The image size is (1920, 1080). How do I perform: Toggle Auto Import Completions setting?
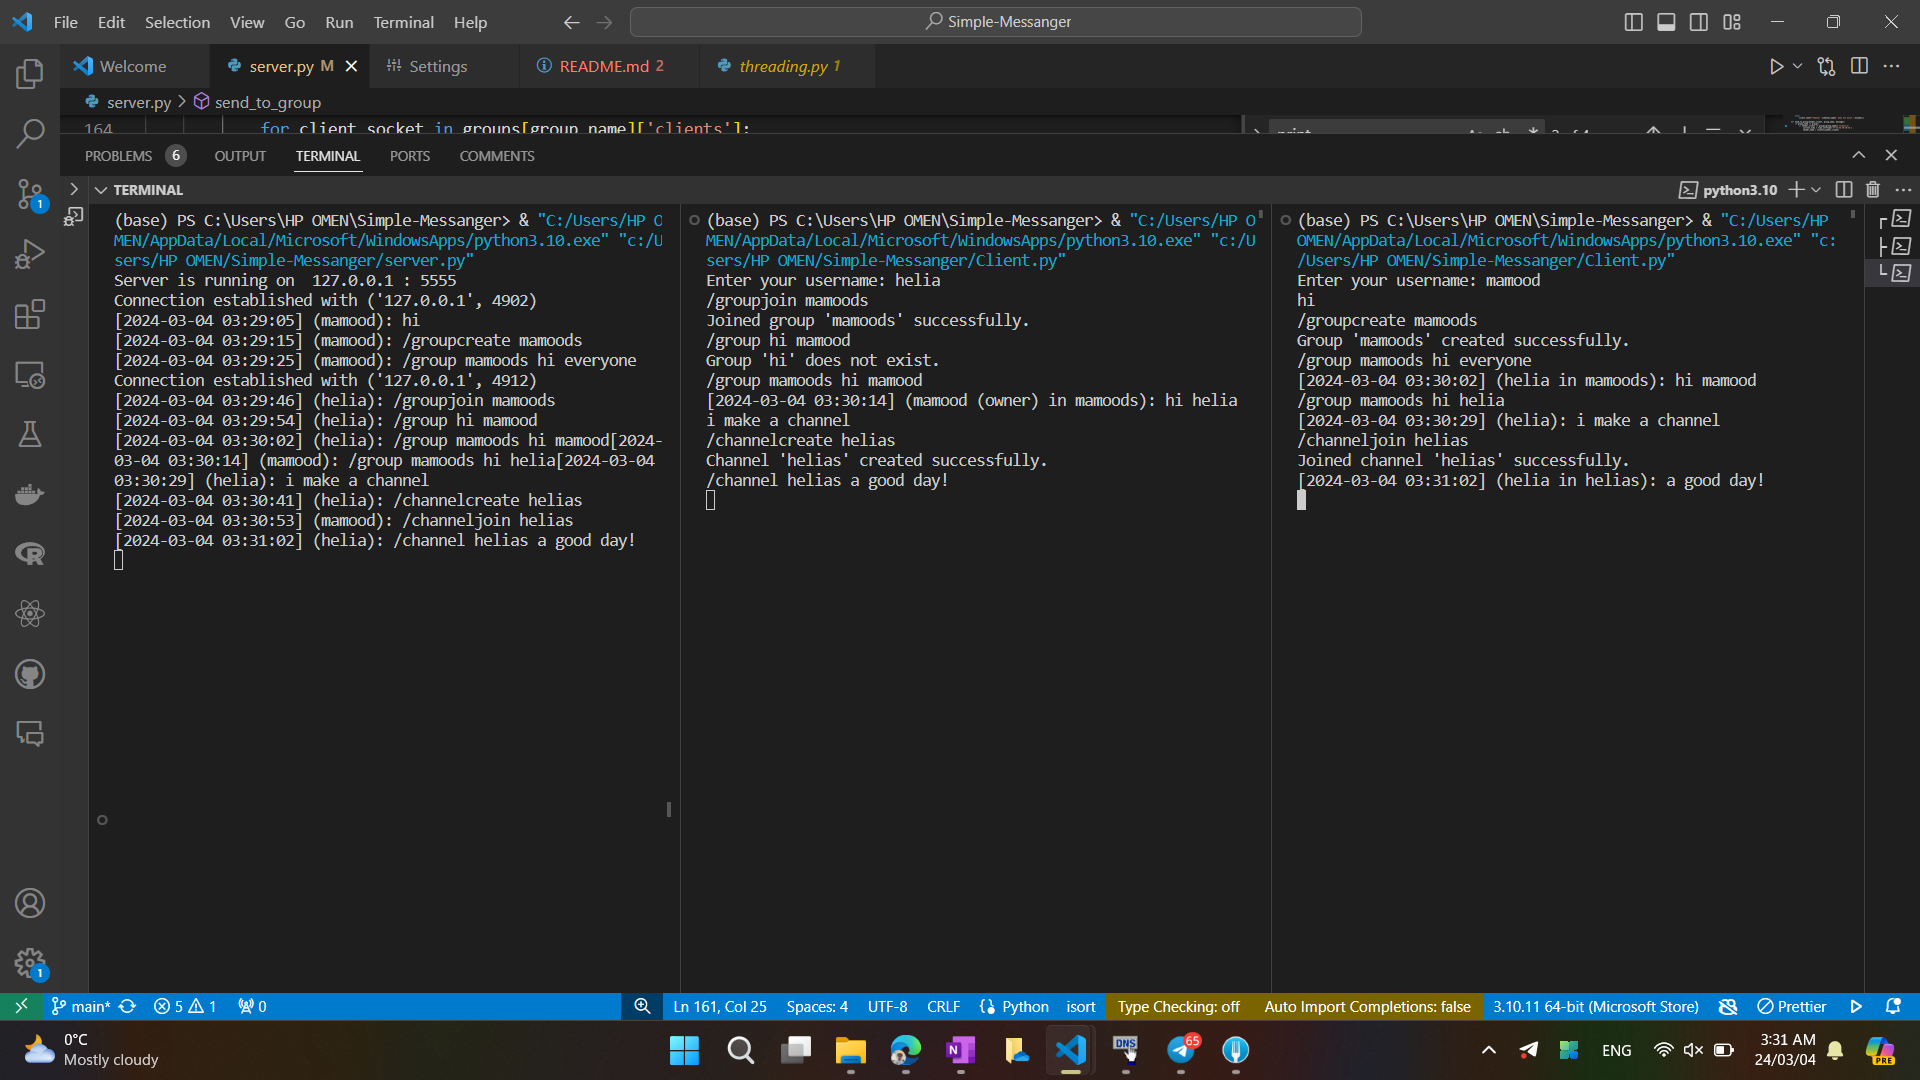[1366, 1006]
